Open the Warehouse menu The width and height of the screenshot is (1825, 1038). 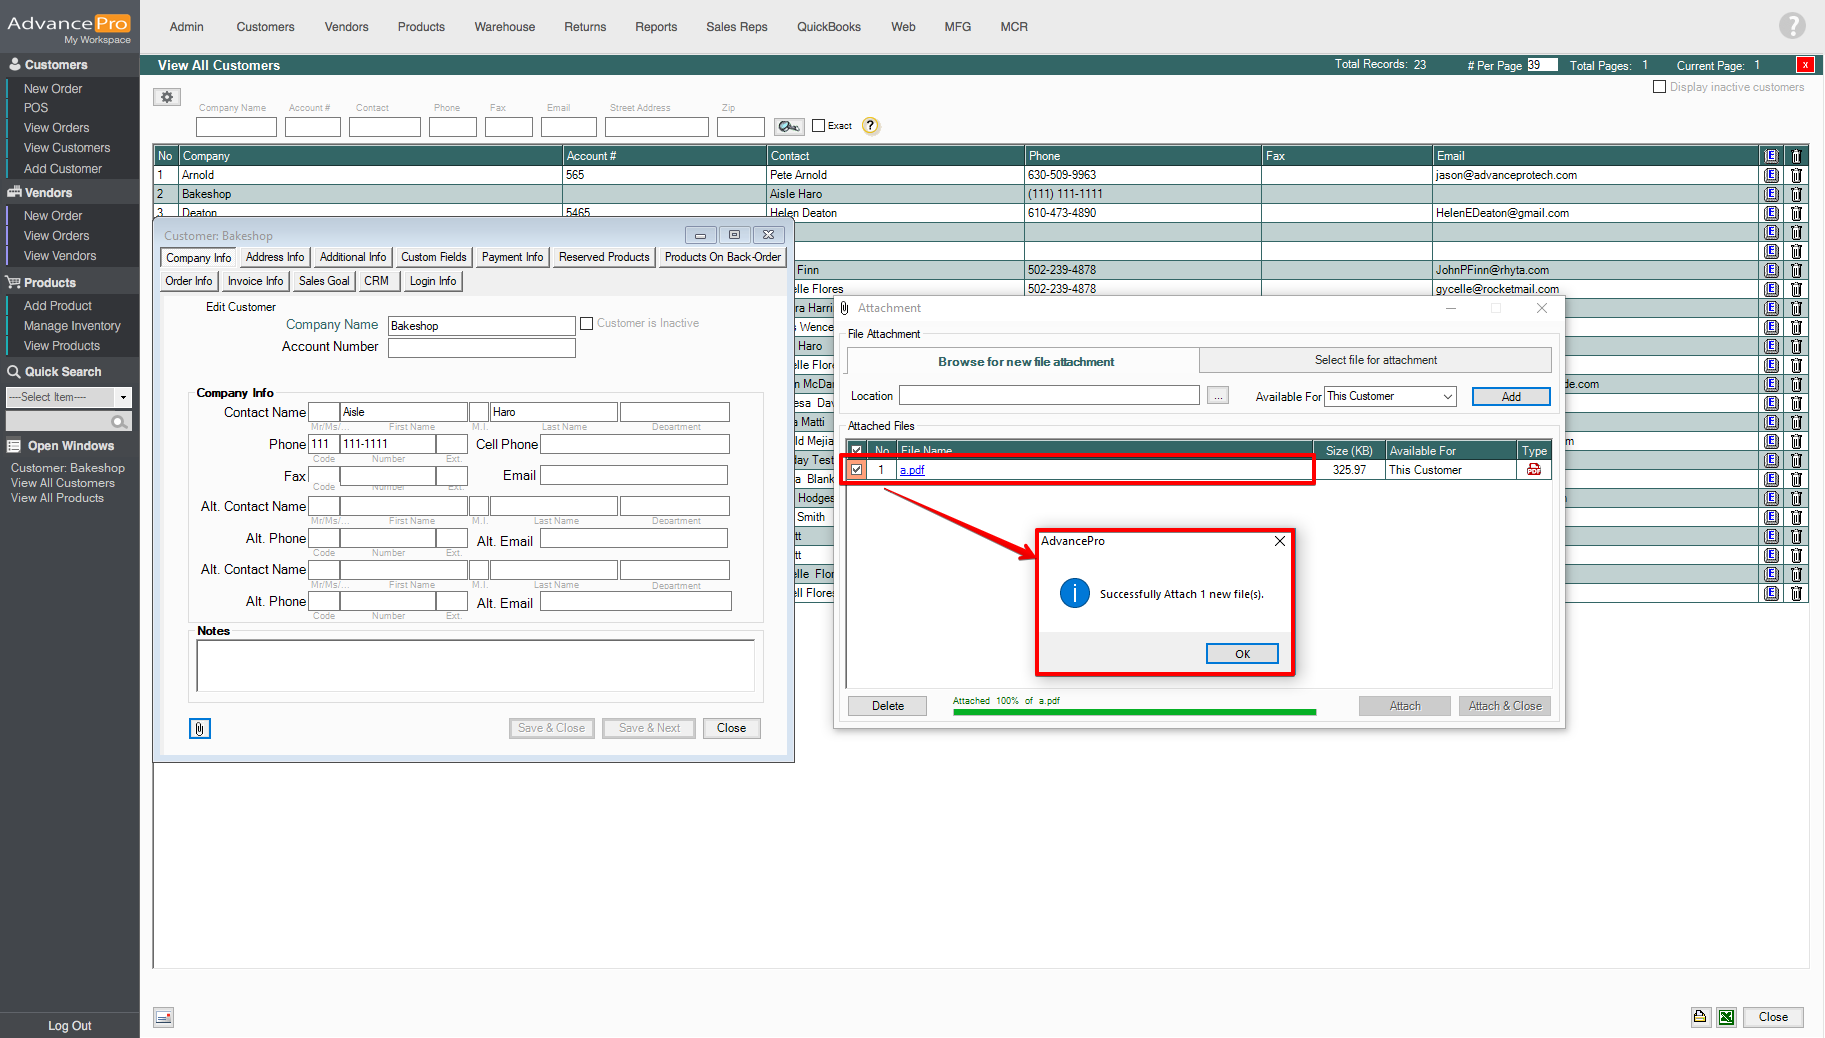[504, 27]
